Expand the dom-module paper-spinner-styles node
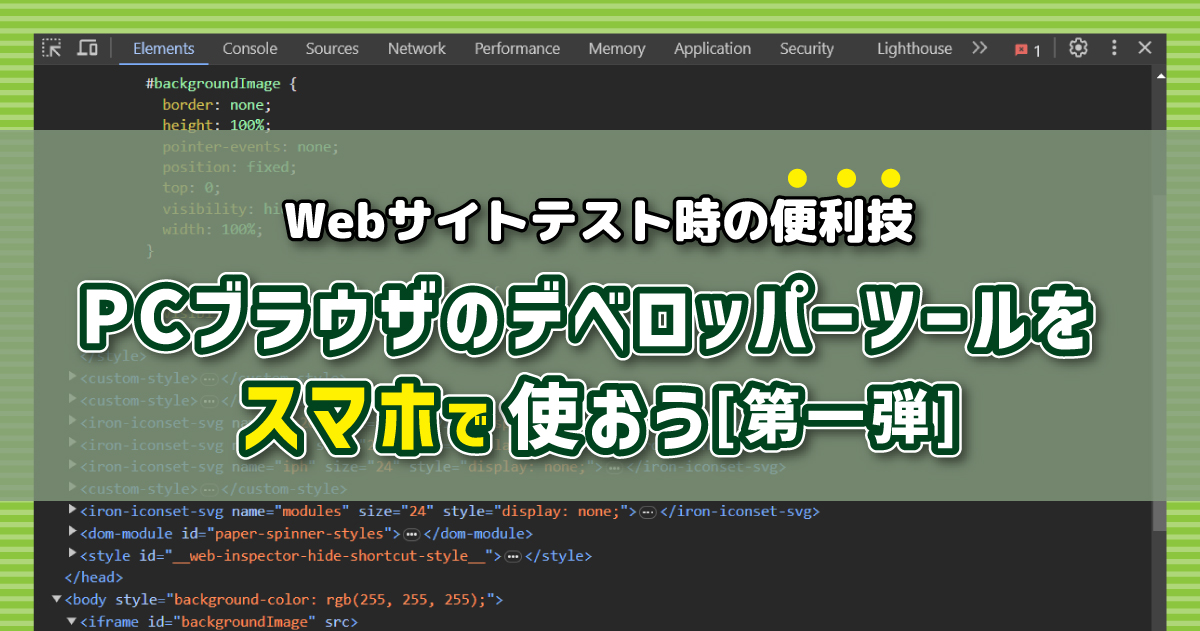This screenshot has height=631, width=1200. tap(73, 533)
